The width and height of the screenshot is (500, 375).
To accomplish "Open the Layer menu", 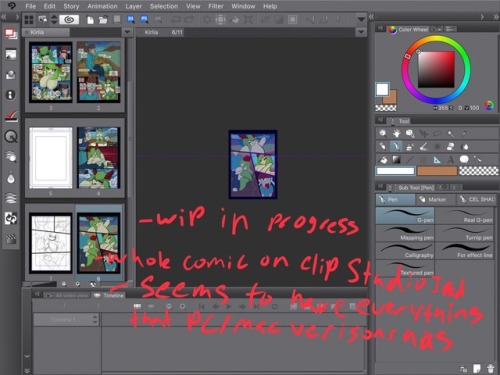I will point(133,6).
